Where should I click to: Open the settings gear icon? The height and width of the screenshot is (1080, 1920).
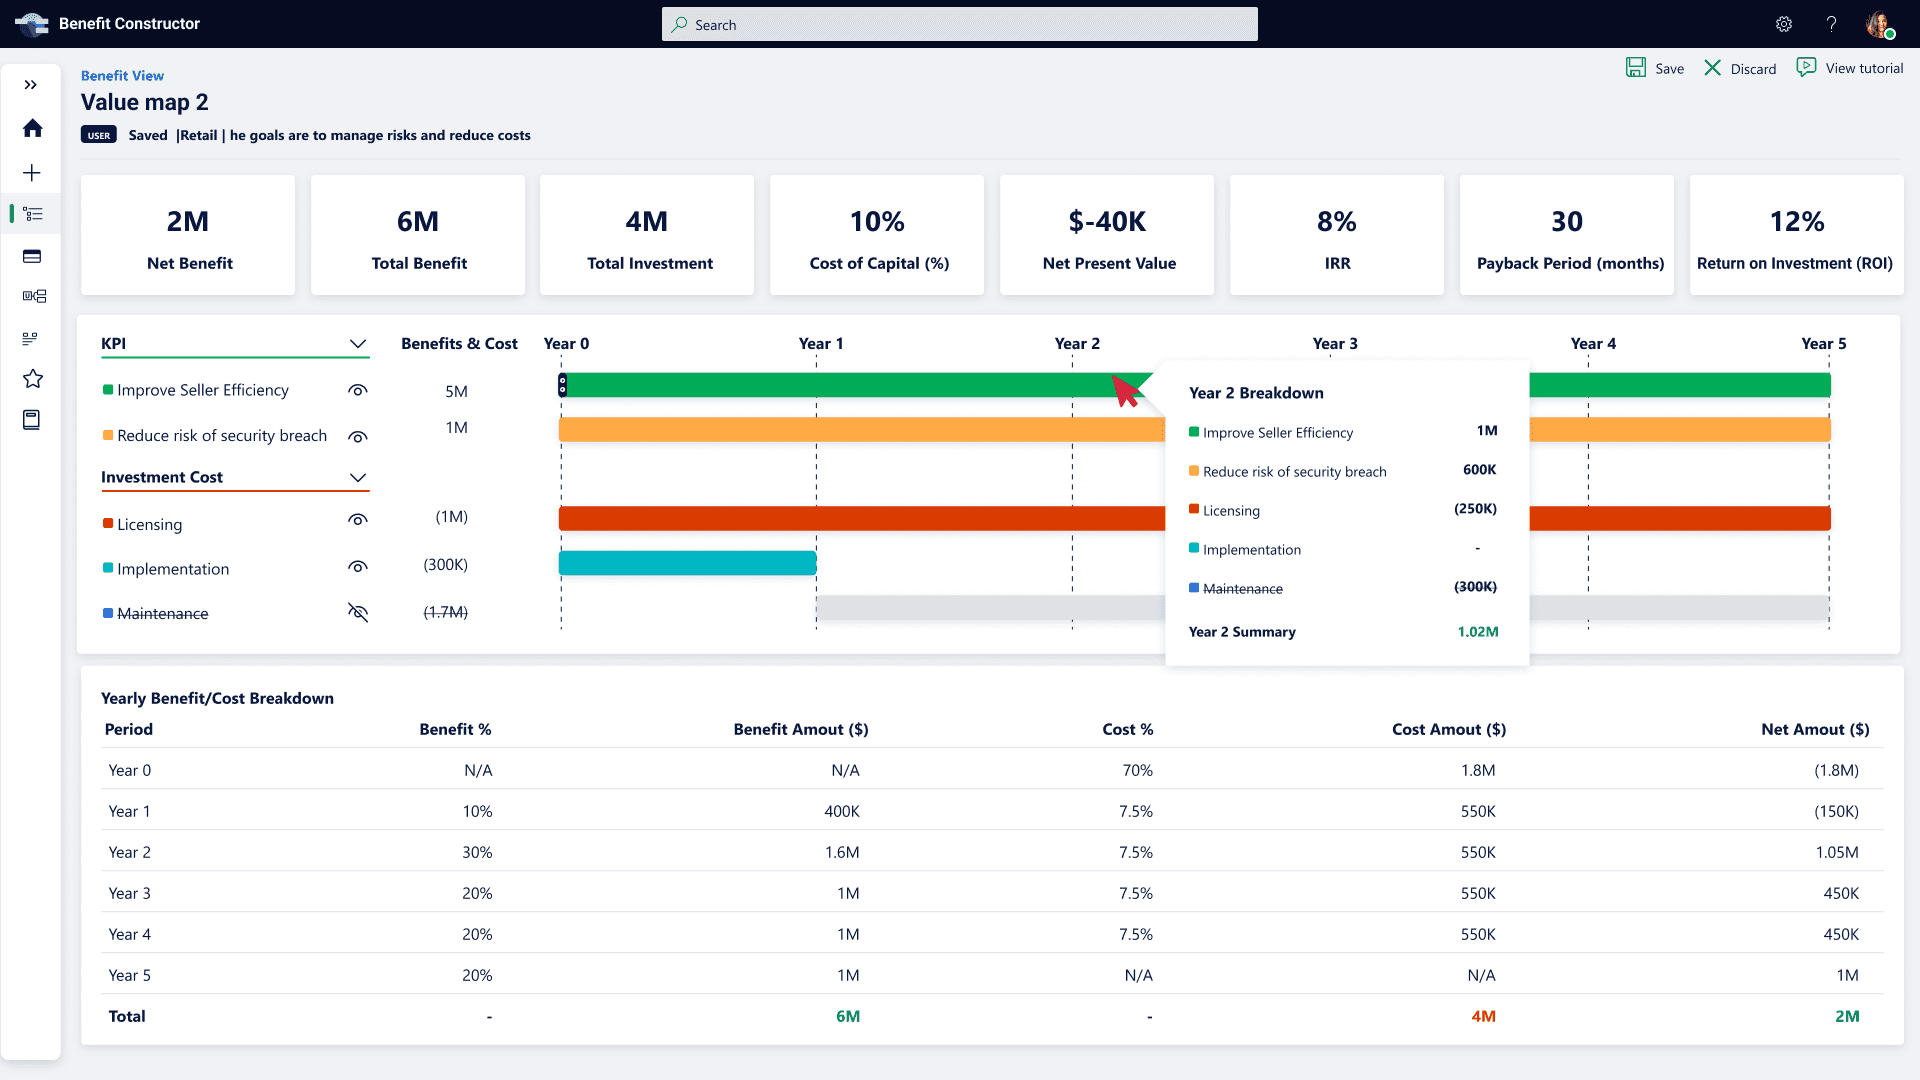(x=1784, y=24)
